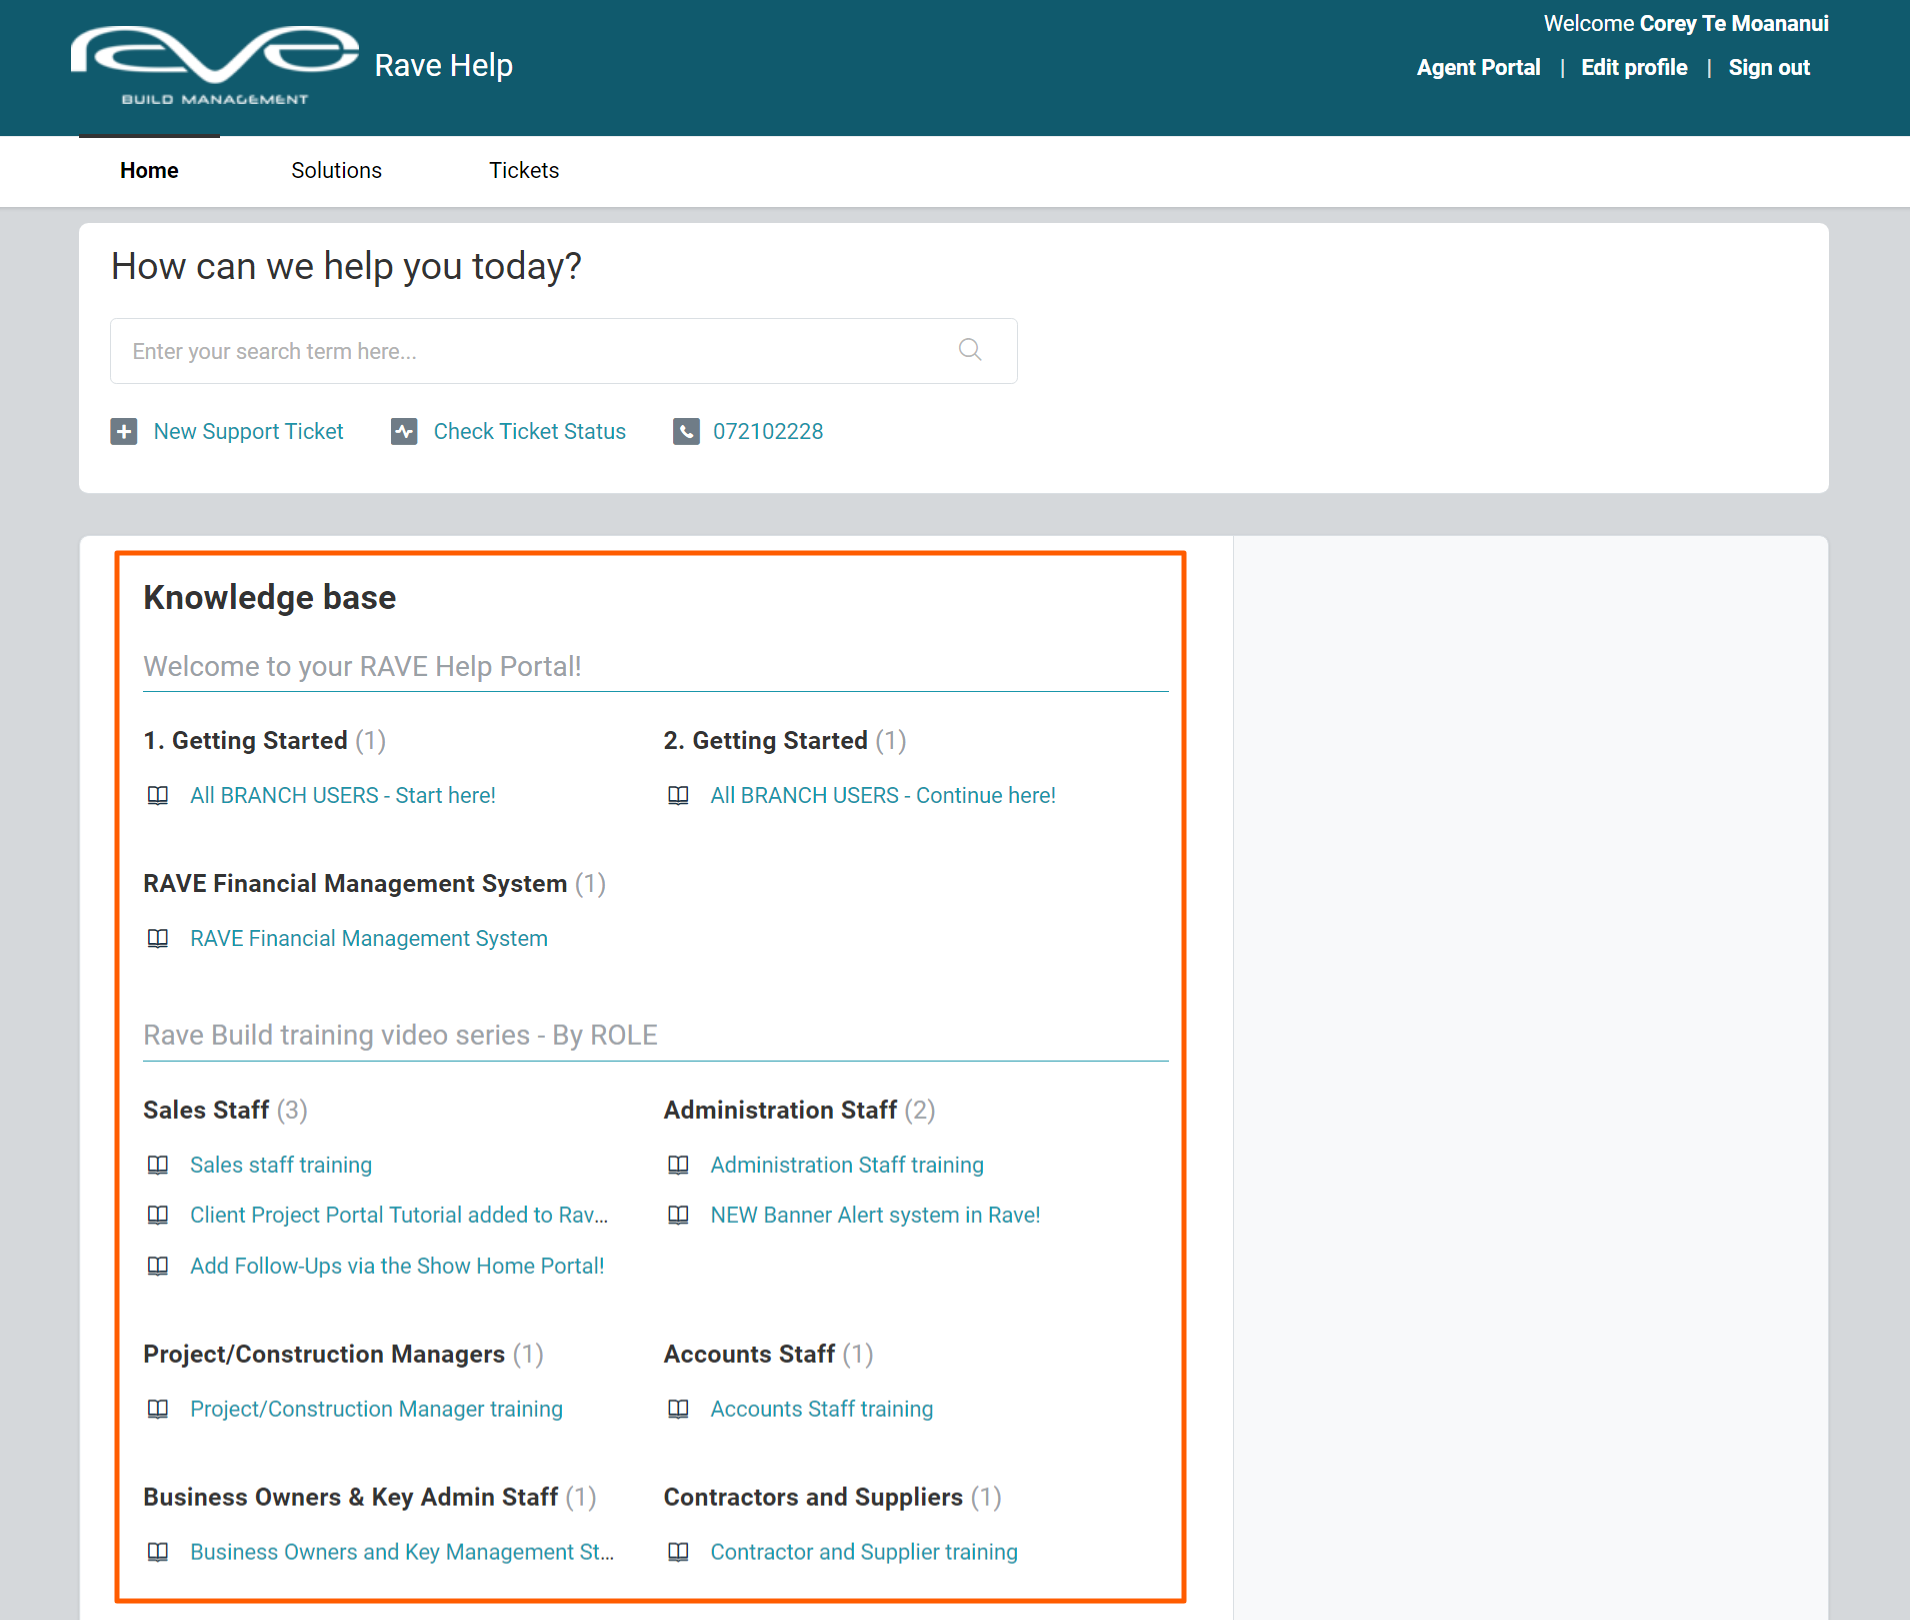Click the Knowledge base heading
This screenshot has width=1910, height=1620.
[x=270, y=598]
